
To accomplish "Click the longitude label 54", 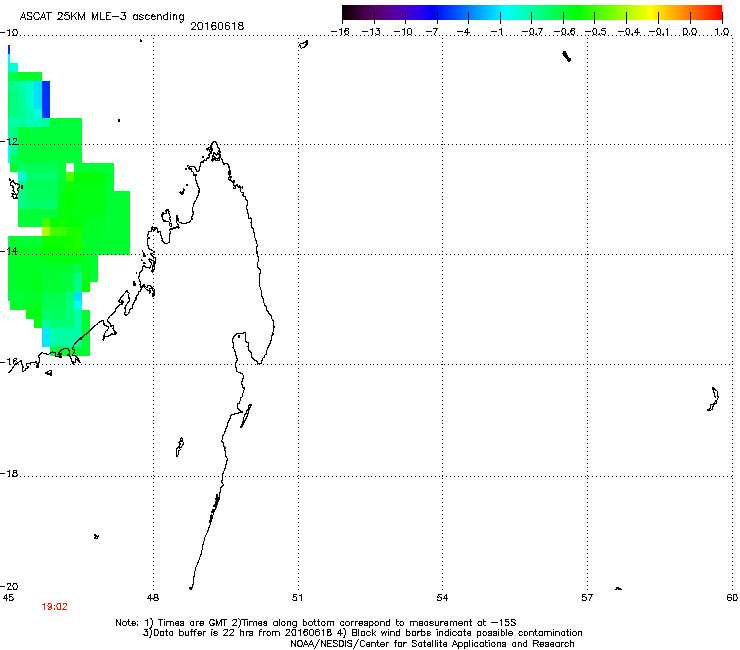I will pyautogui.click(x=442, y=598).
